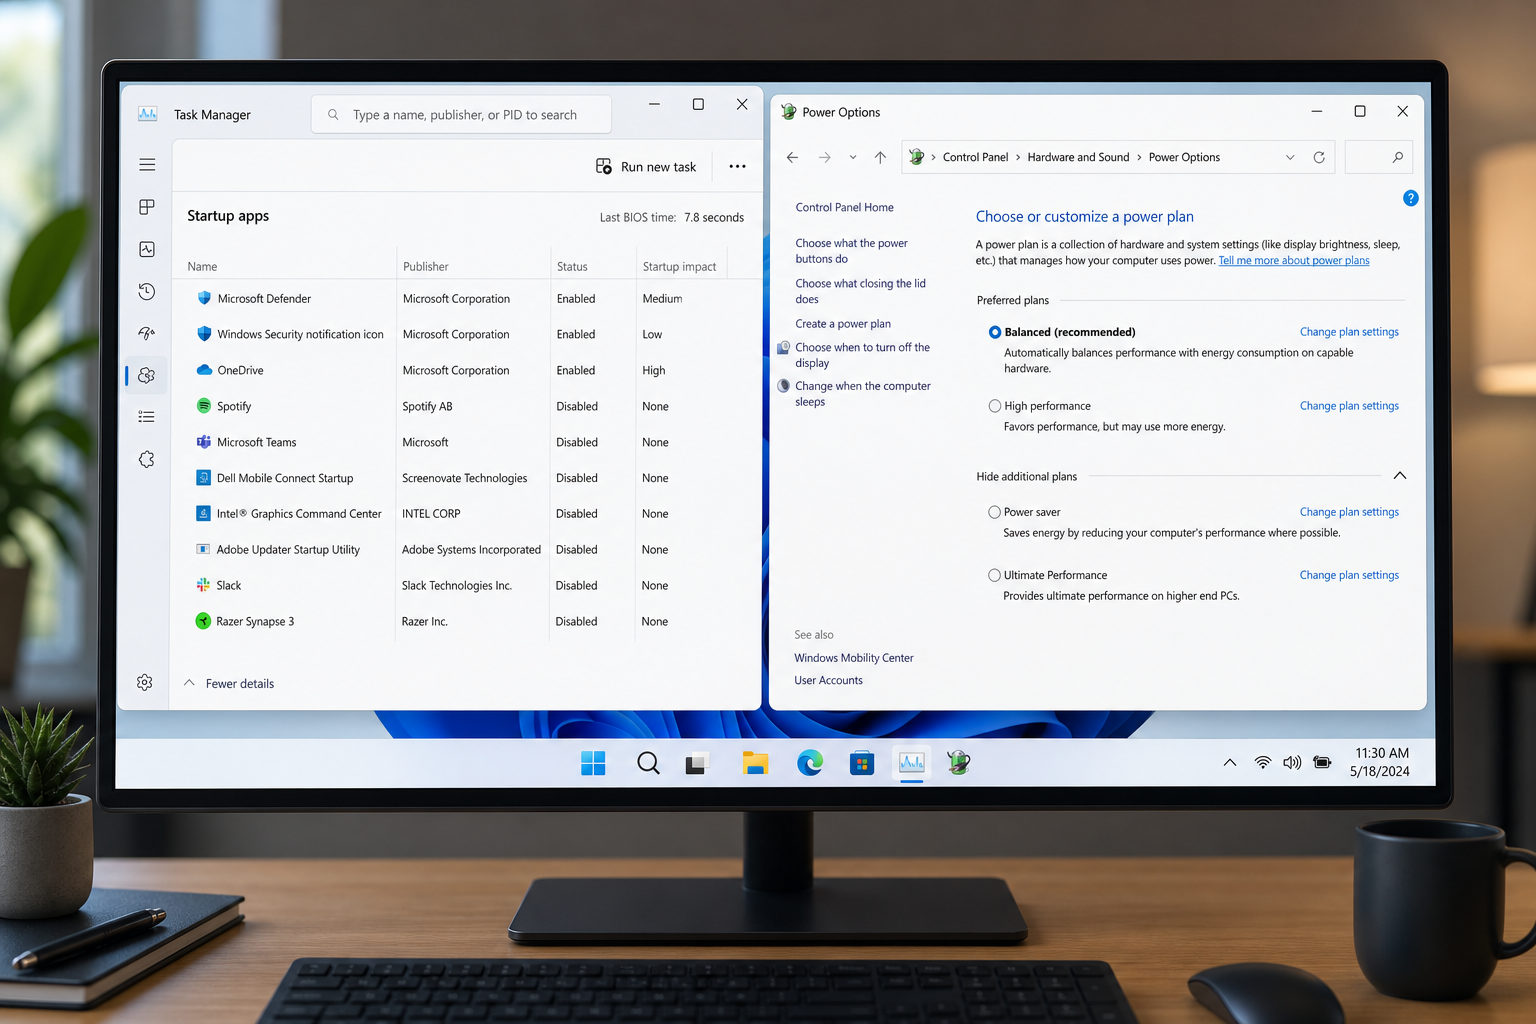Expand breadcrumb chevron after Control Panel
This screenshot has width=1536, height=1024.
point(1018,157)
